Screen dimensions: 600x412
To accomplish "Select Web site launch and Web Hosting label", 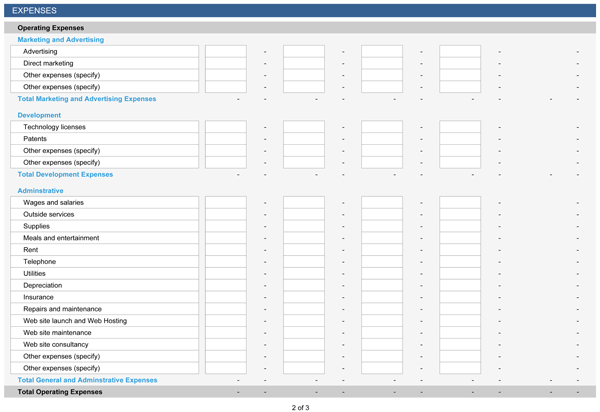I will tap(75, 321).
